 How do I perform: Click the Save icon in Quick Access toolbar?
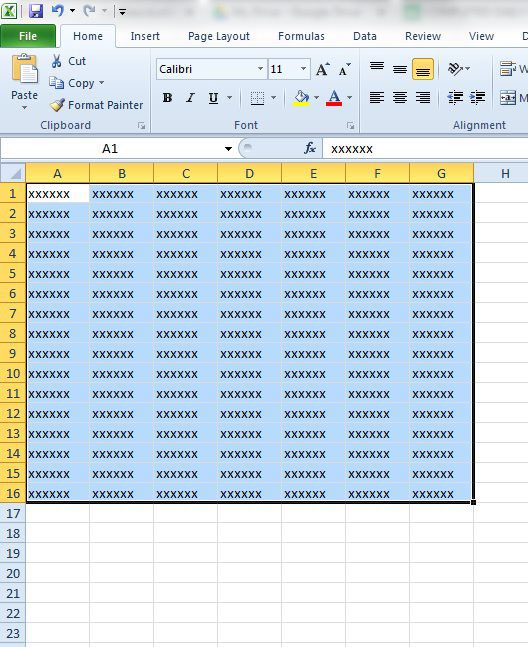click(36, 11)
